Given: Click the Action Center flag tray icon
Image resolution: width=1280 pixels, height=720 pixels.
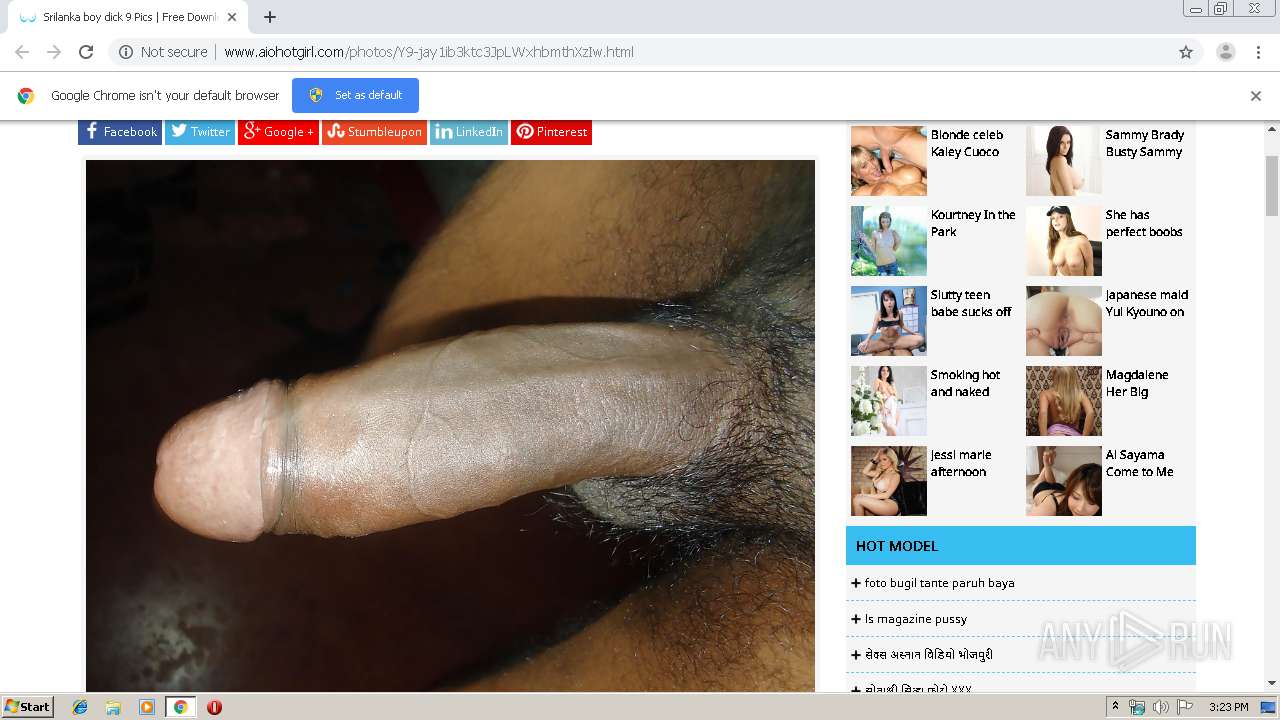Looking at the screenshot, I should [x=1183, y=707].
